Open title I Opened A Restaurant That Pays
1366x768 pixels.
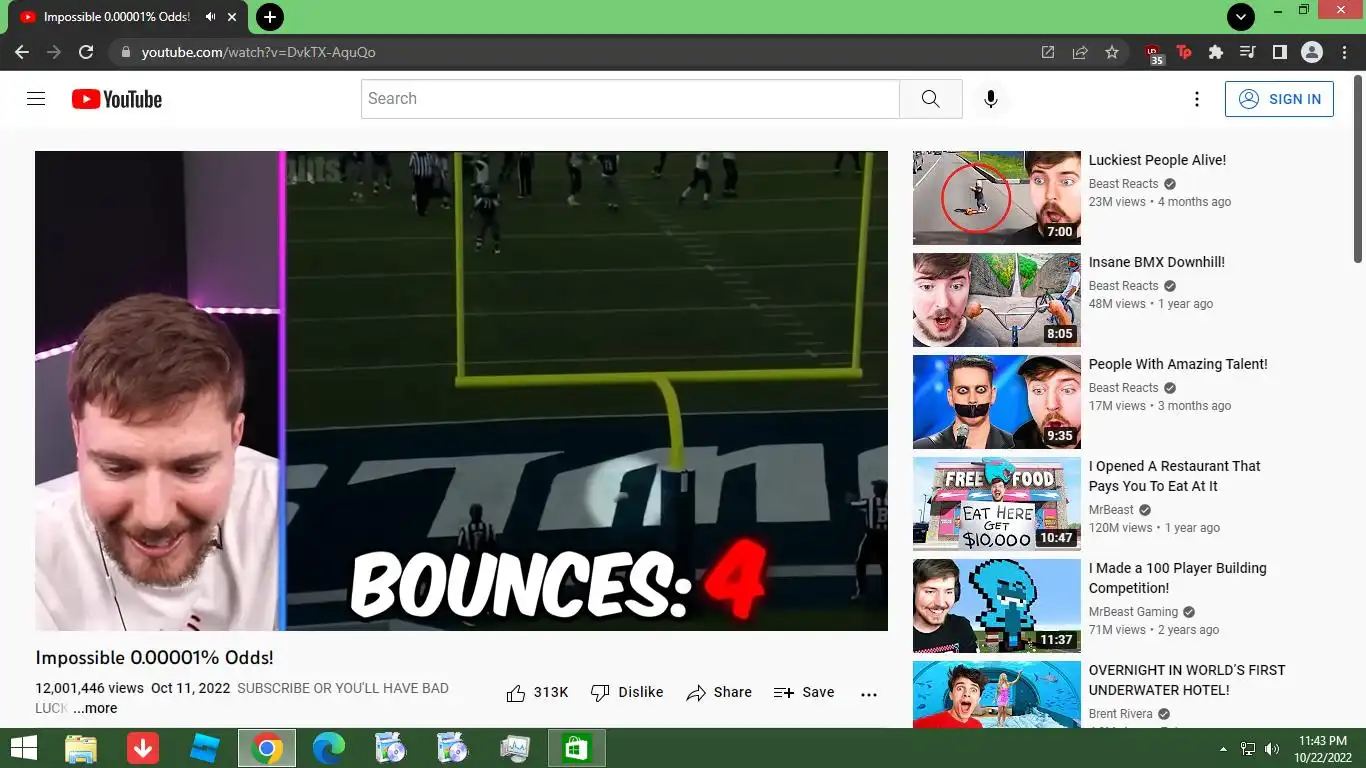pyautogui.click(x=1175, y=476)
